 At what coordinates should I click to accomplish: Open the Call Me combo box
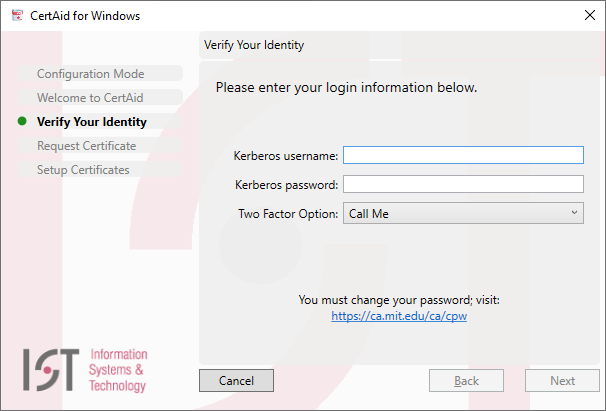click(x=463, y=213)
